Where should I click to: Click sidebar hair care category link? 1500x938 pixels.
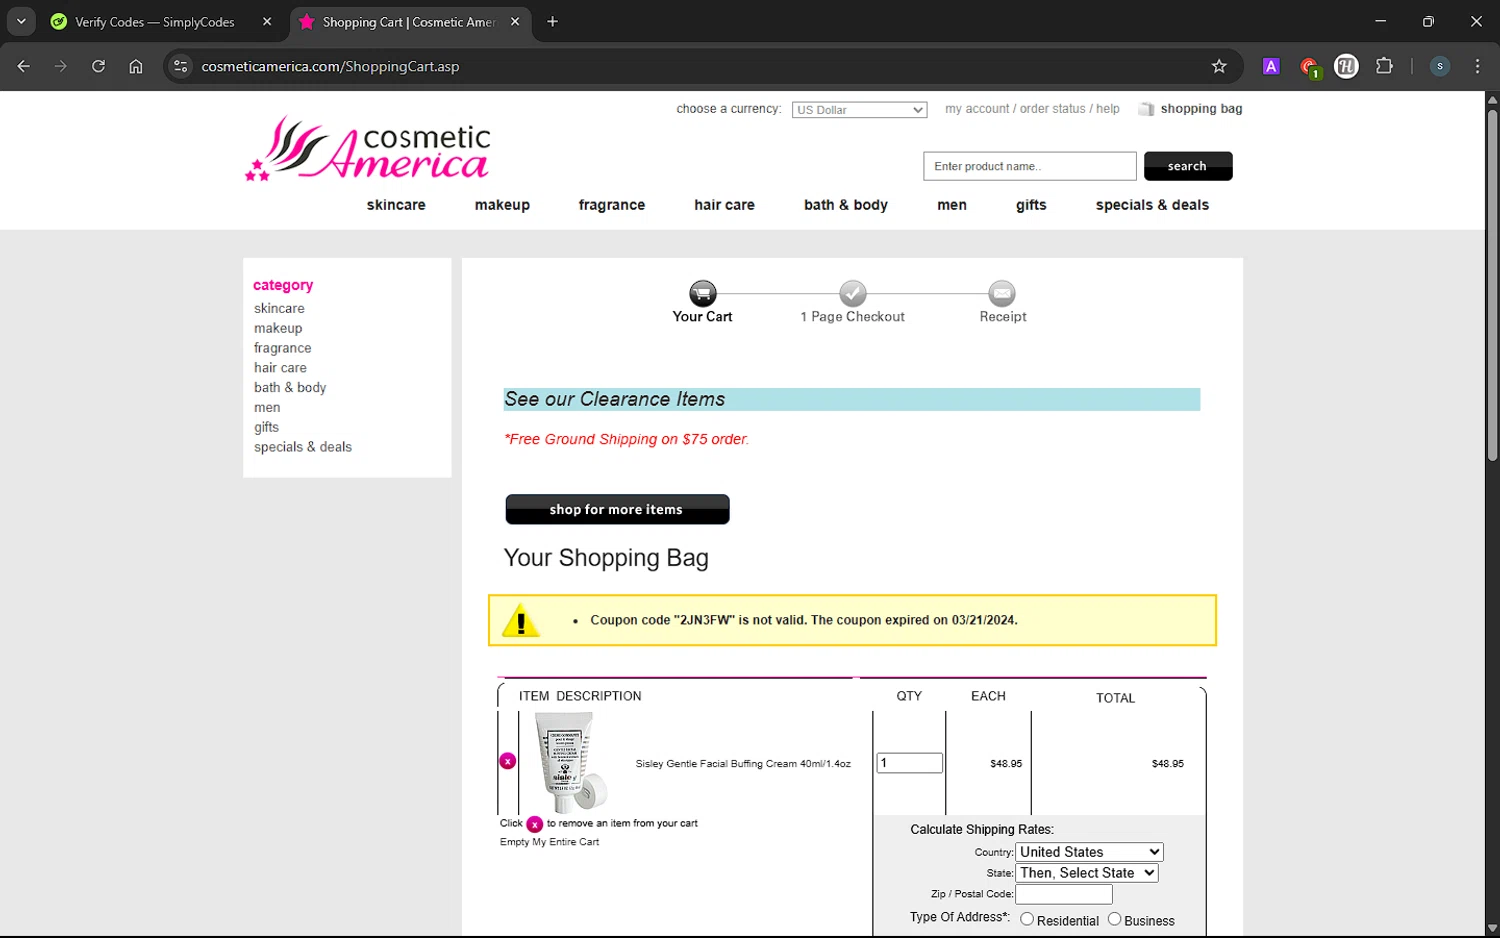click(x=280, y=368)
